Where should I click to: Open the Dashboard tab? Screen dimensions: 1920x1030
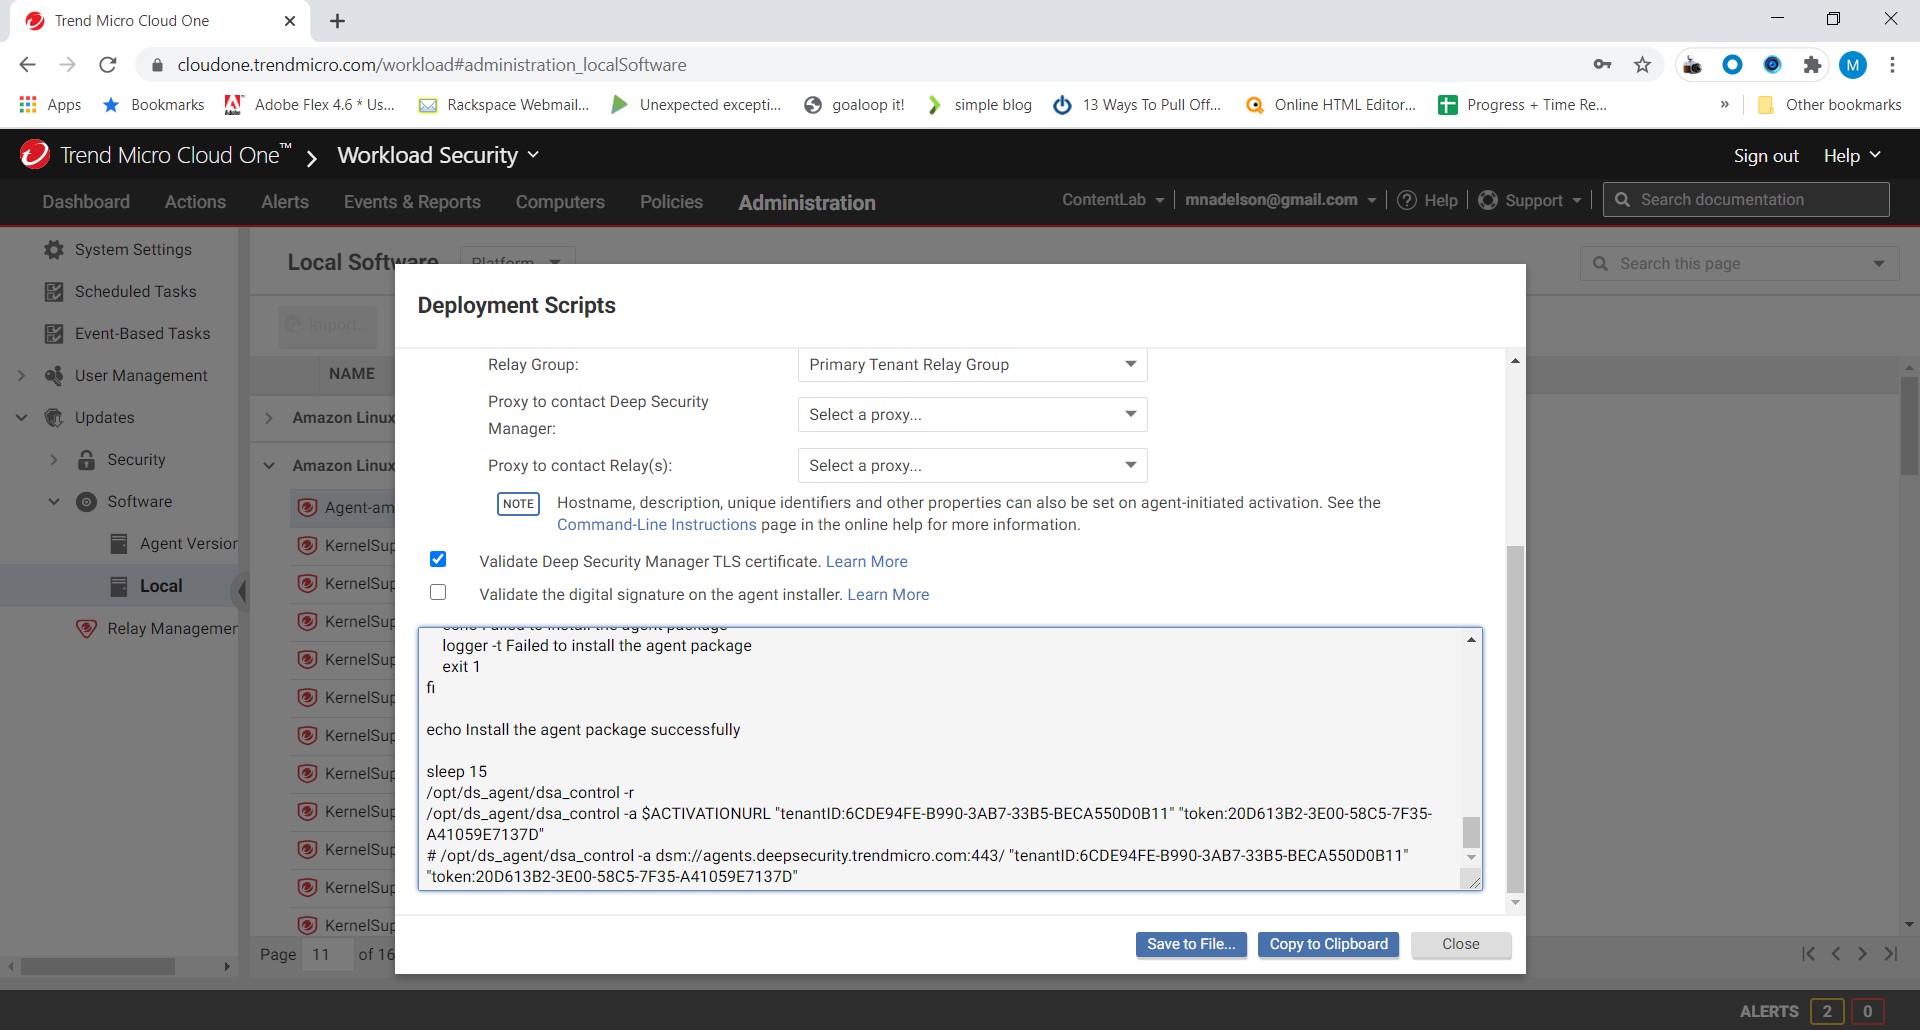86,202
